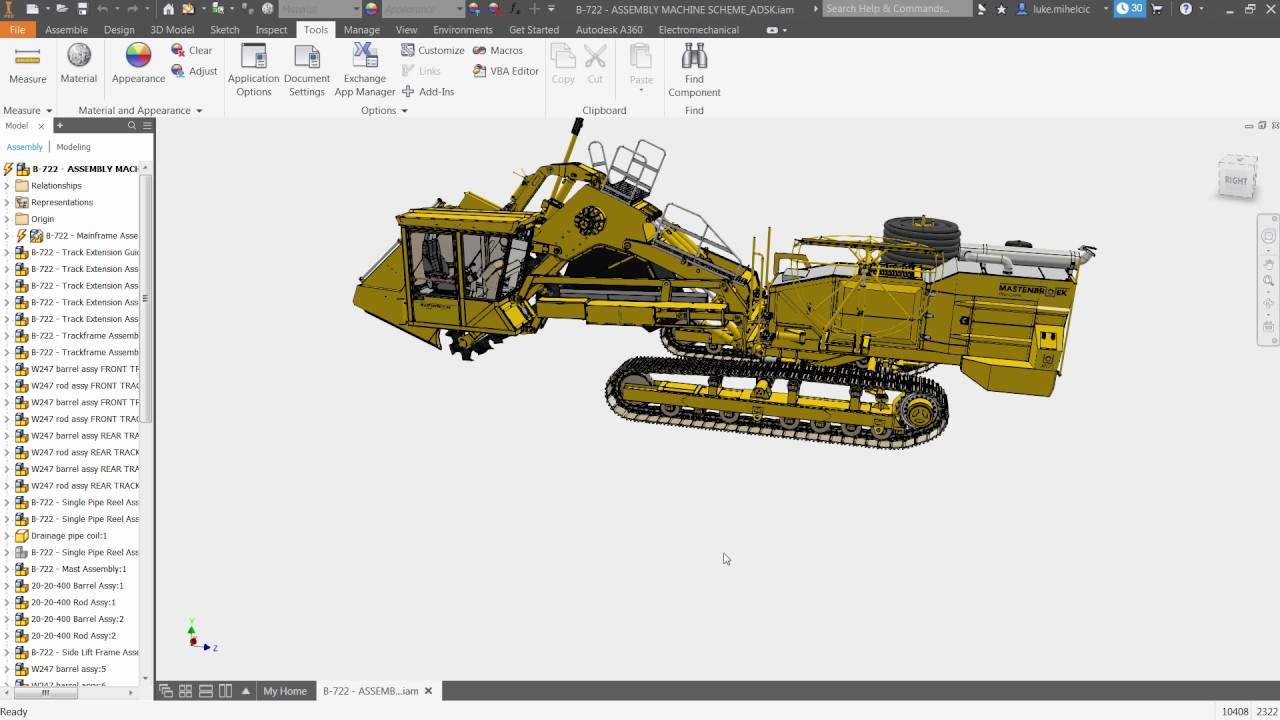1280x720 pixels.
Task: Open Application Options
Action: point(254,70)
